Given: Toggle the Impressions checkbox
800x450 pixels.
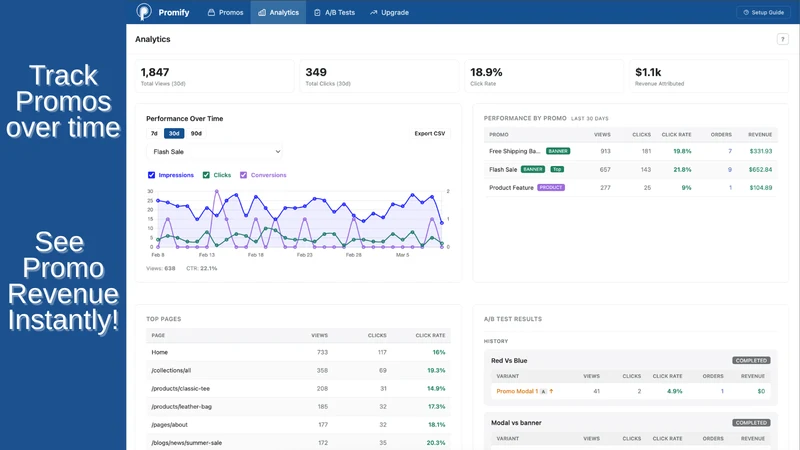Looking at the screenshot, I should [x=152, y=175].
